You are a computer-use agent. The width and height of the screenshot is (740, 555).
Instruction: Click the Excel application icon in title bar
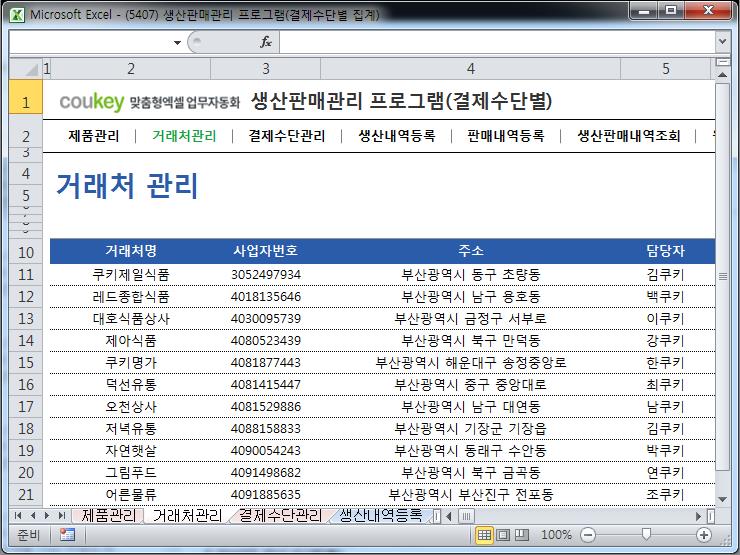coord(17,15)
